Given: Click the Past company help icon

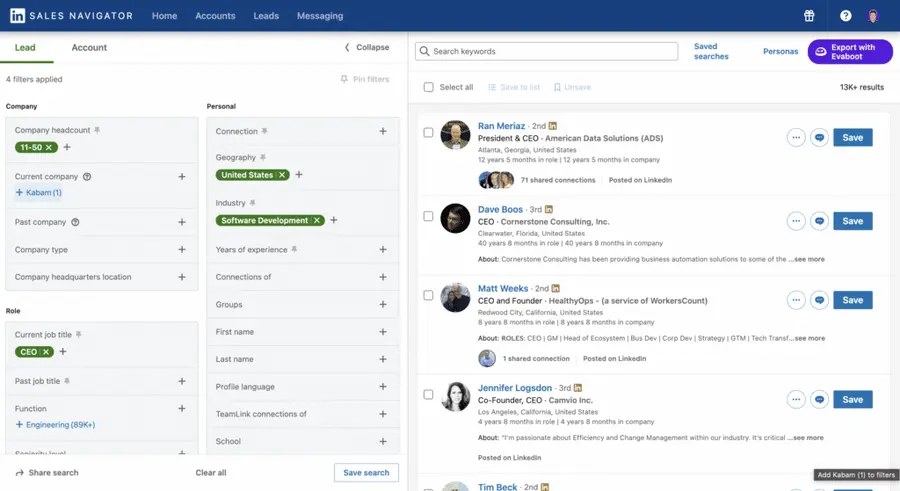Looking at the screenshot, I should [75, 222].
